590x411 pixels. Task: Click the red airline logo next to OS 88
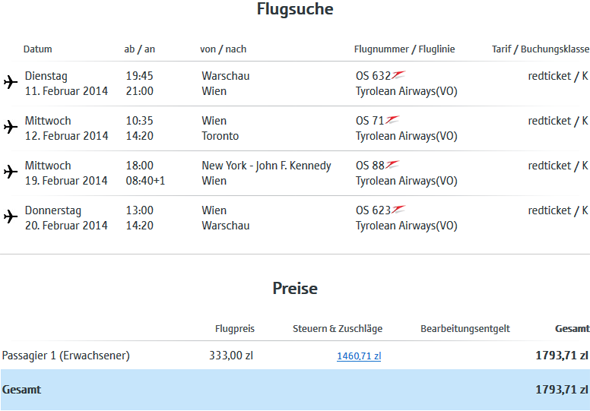tap(392, 165)
